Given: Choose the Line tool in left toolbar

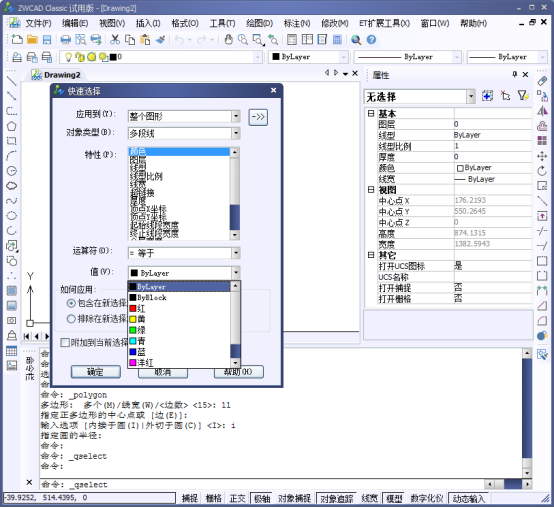Looking at the screenshot, I should point(11,81).
